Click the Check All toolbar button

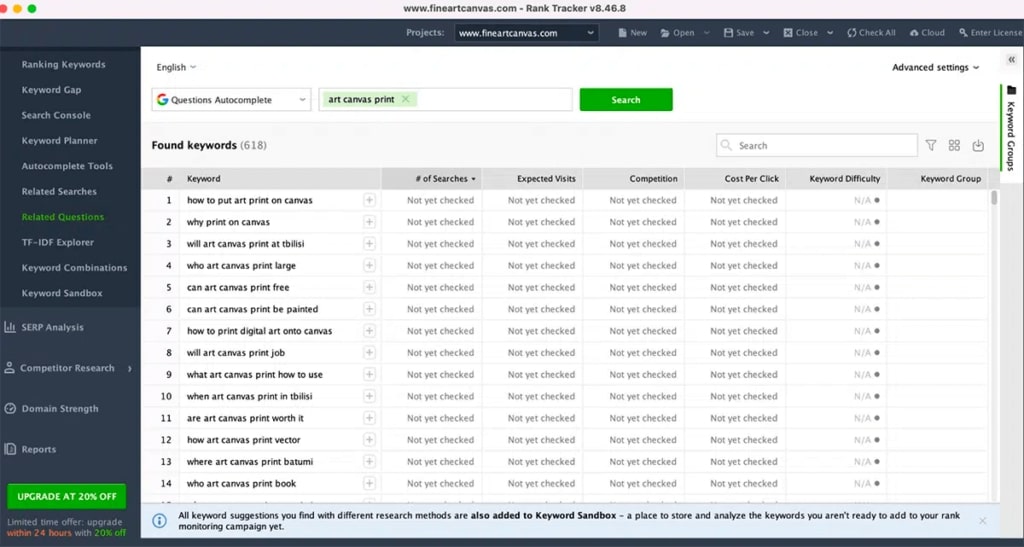click(x=871, y=33)
